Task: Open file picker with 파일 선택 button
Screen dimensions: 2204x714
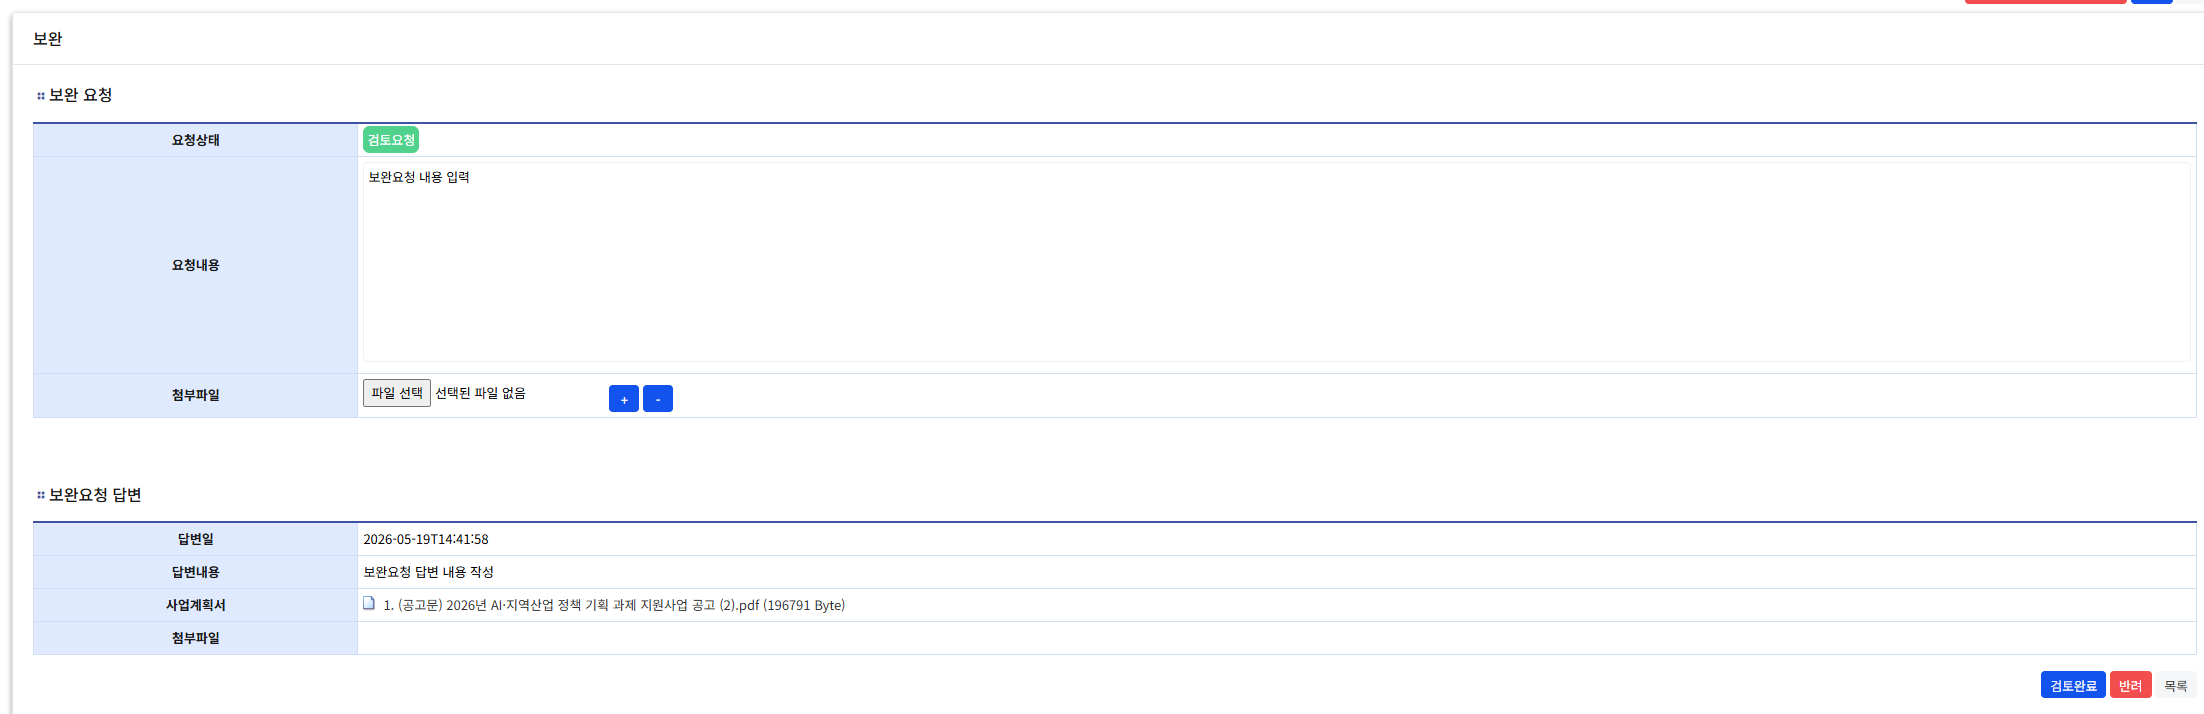Action: click(397, 393)
